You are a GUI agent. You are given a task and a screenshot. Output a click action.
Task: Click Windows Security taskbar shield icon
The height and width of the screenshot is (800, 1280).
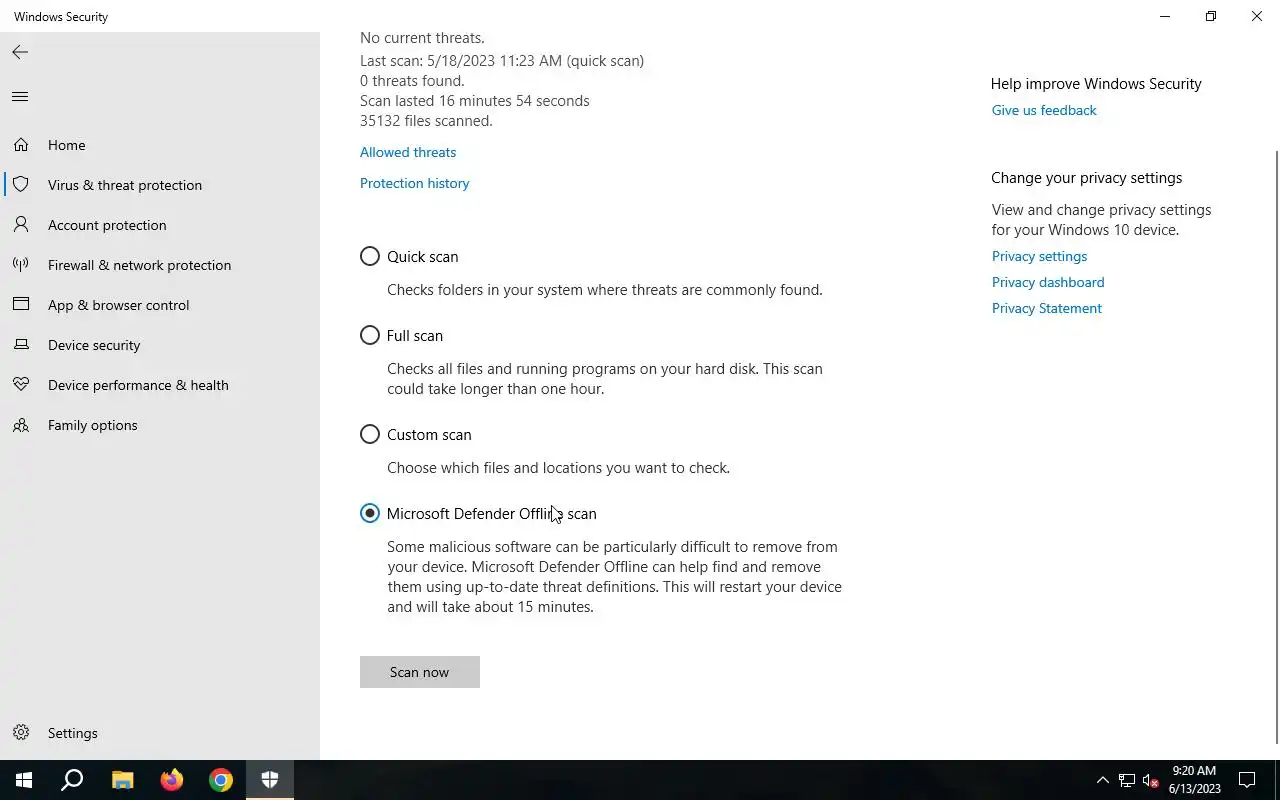point(270,780)
